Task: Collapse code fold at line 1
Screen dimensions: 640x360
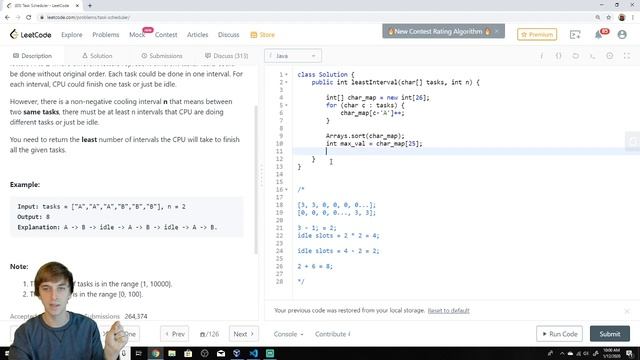Action: point(286,75)
